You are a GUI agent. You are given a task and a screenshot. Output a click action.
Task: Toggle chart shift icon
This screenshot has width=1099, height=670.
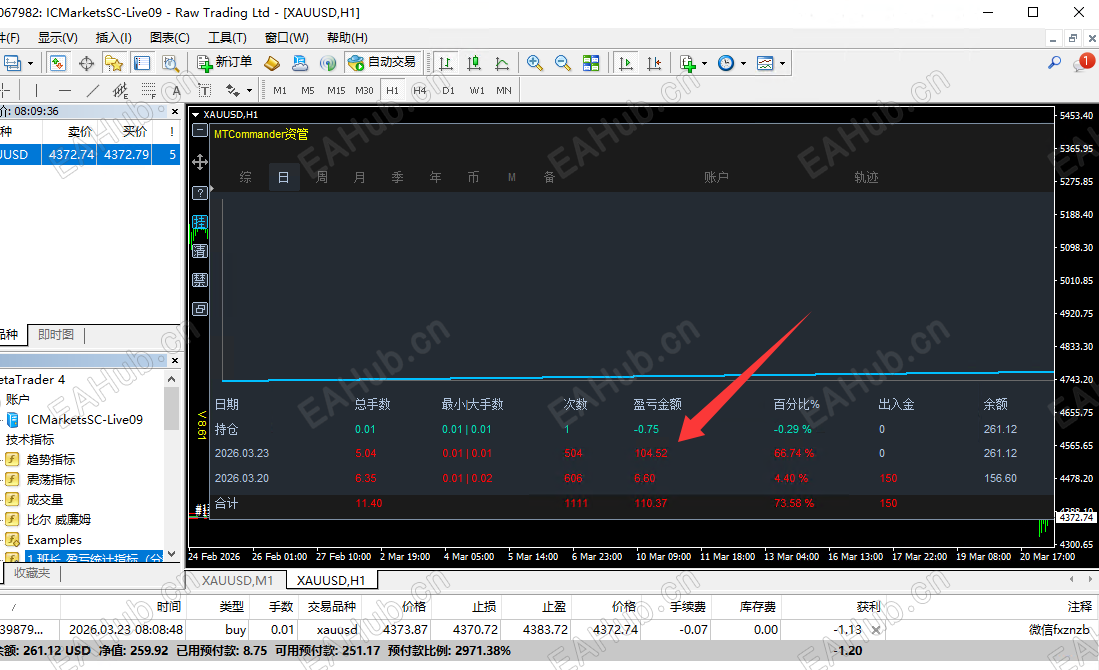click(654, 63)
